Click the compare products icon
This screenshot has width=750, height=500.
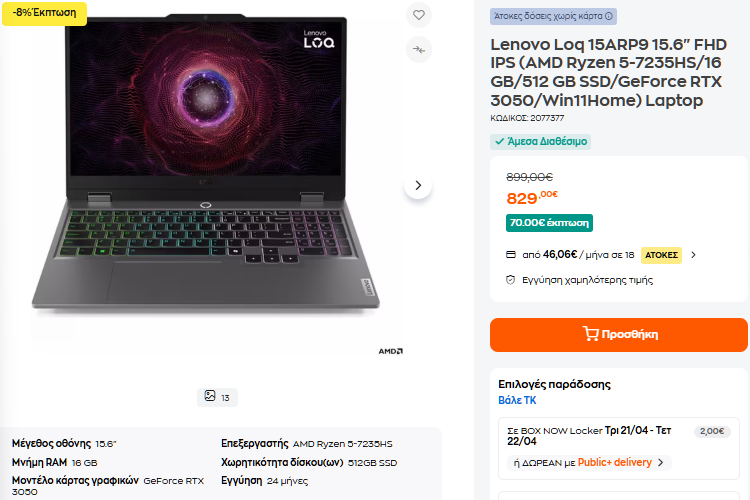(419, 49)
